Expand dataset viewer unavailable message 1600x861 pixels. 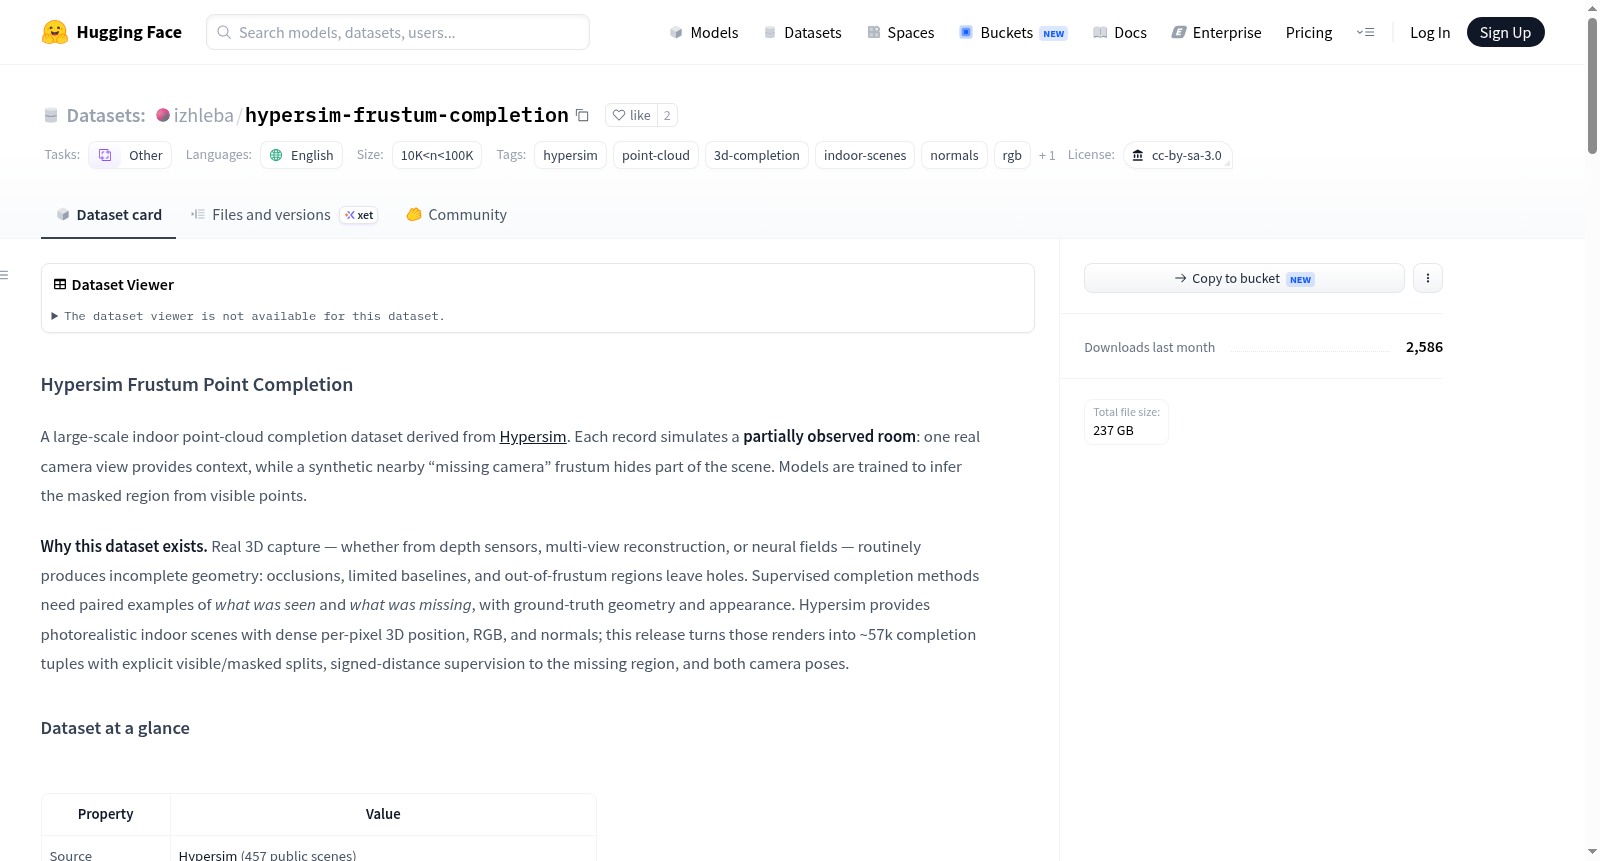[x=248, y=316]
